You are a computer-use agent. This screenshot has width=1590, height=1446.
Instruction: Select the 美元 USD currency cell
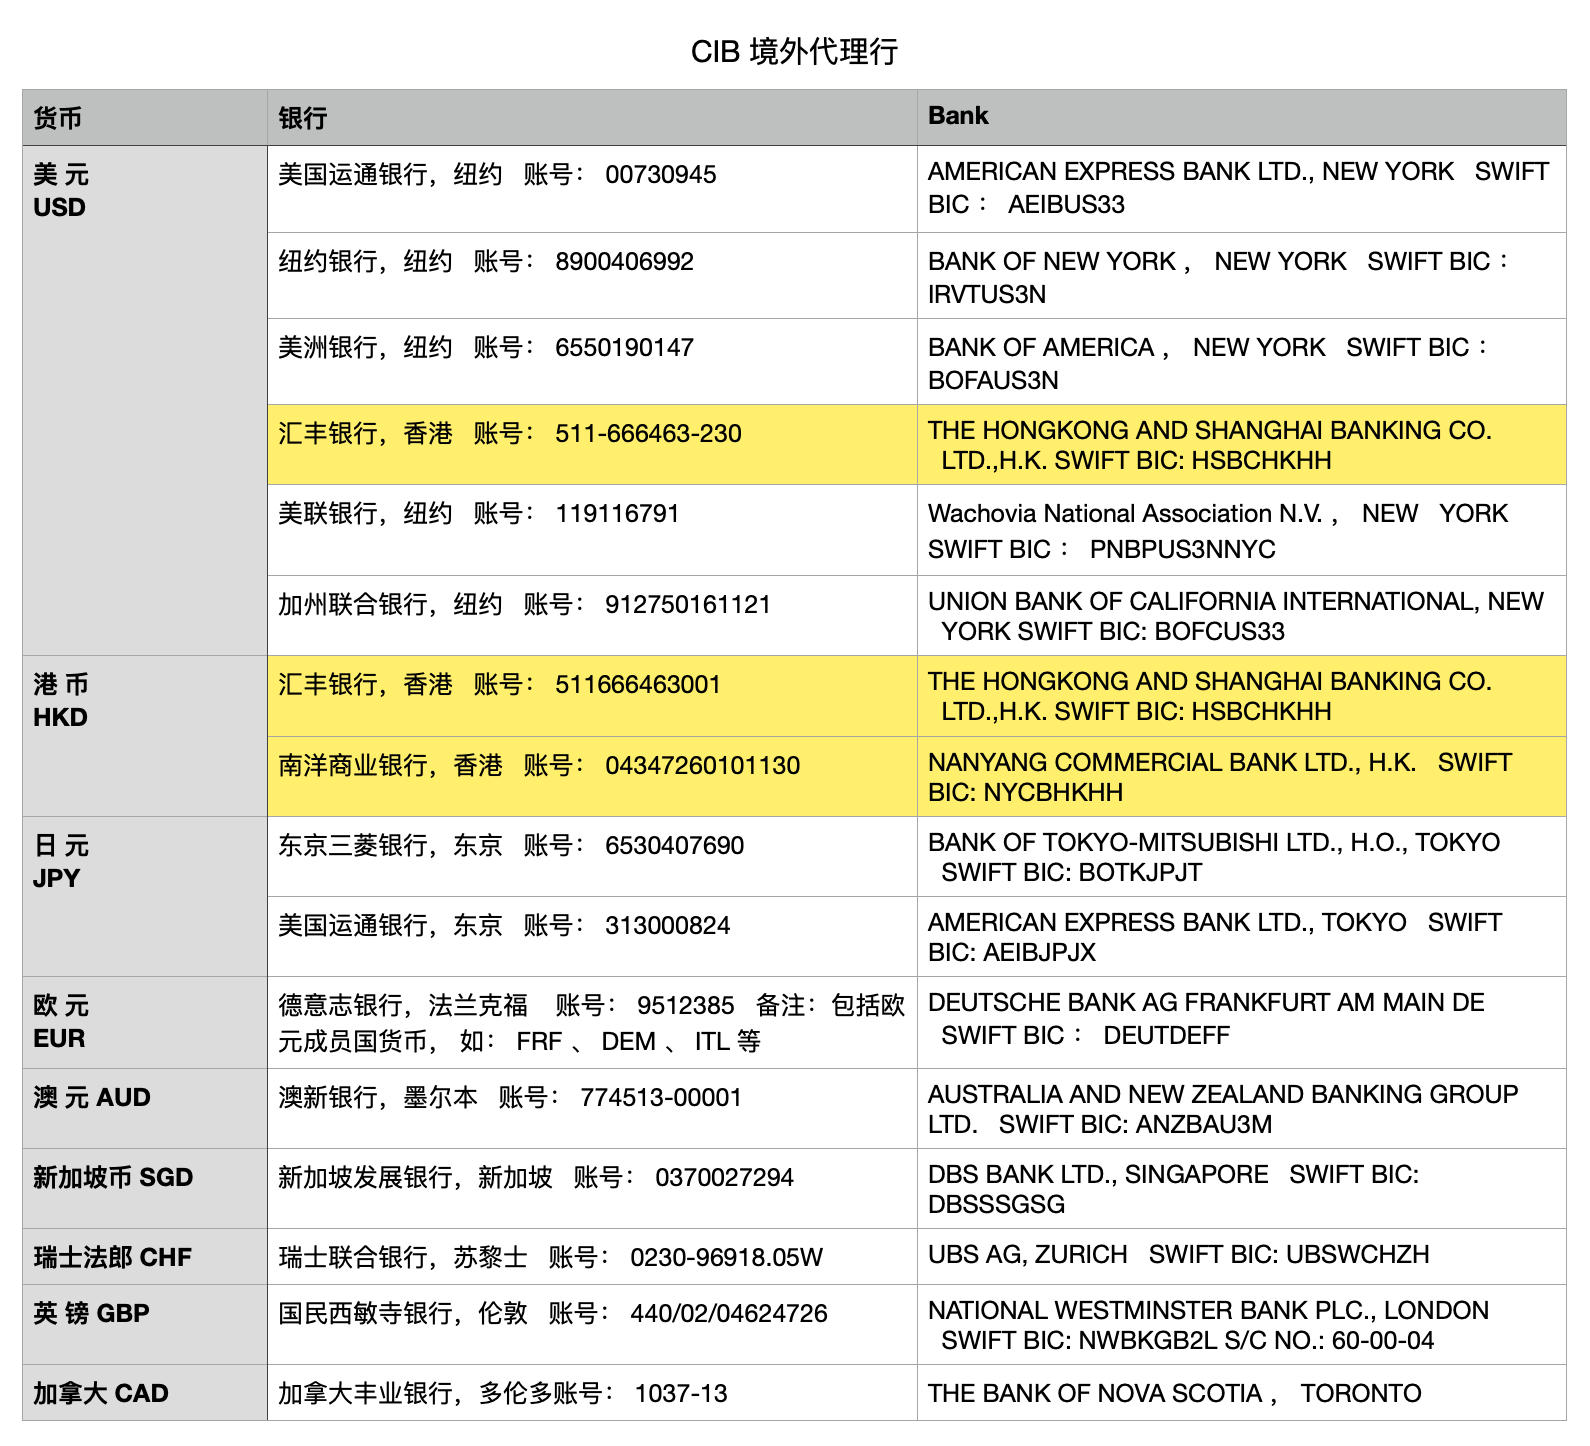click(x=145, y=401)
